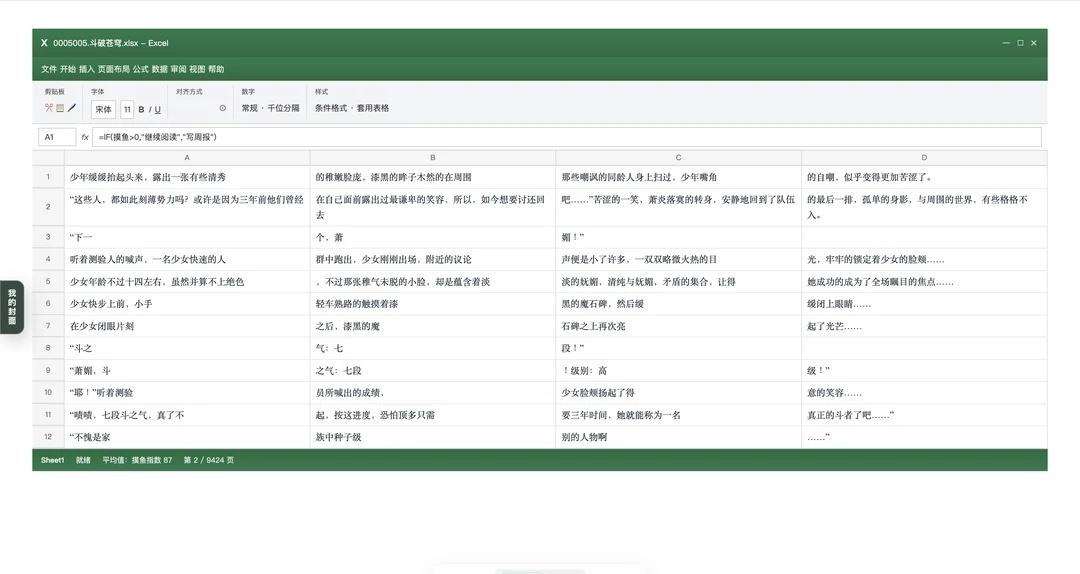Open the 开始 menu
1080x574 pixels.
coord(68,69)
